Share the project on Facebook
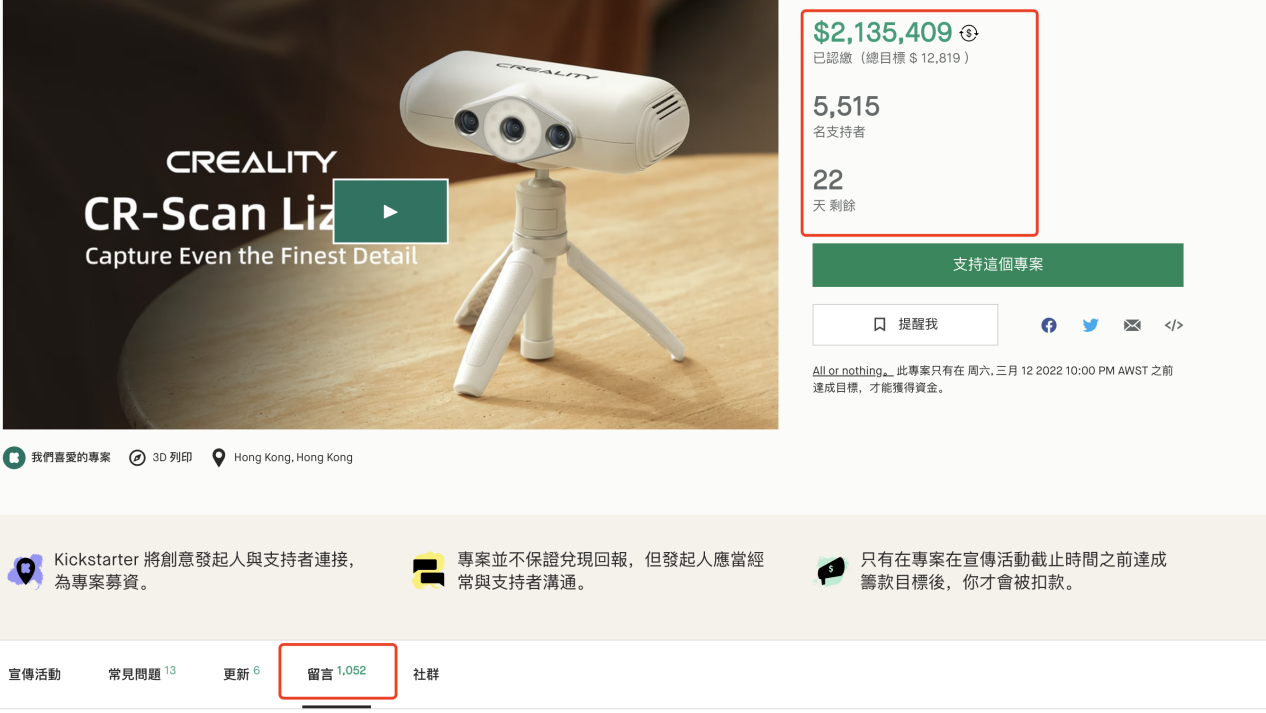Screen dimensions: 1266x713 [x=1048, y=324]
